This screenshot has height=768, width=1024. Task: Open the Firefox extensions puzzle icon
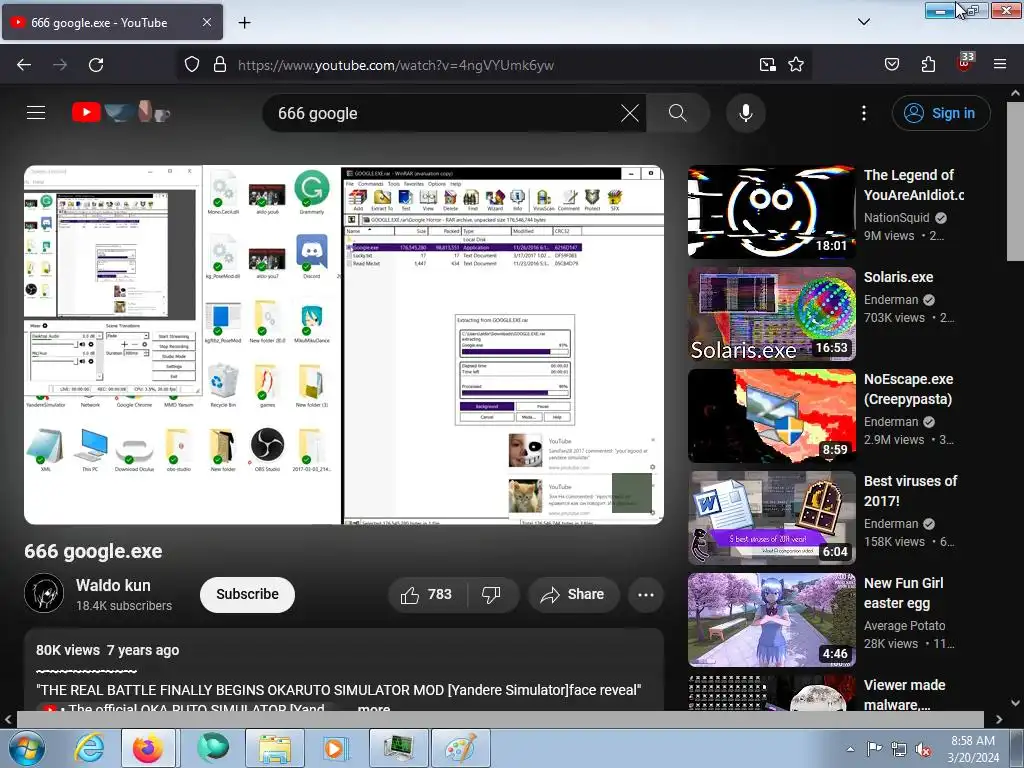pyautogui.click(x=928, y=65)
